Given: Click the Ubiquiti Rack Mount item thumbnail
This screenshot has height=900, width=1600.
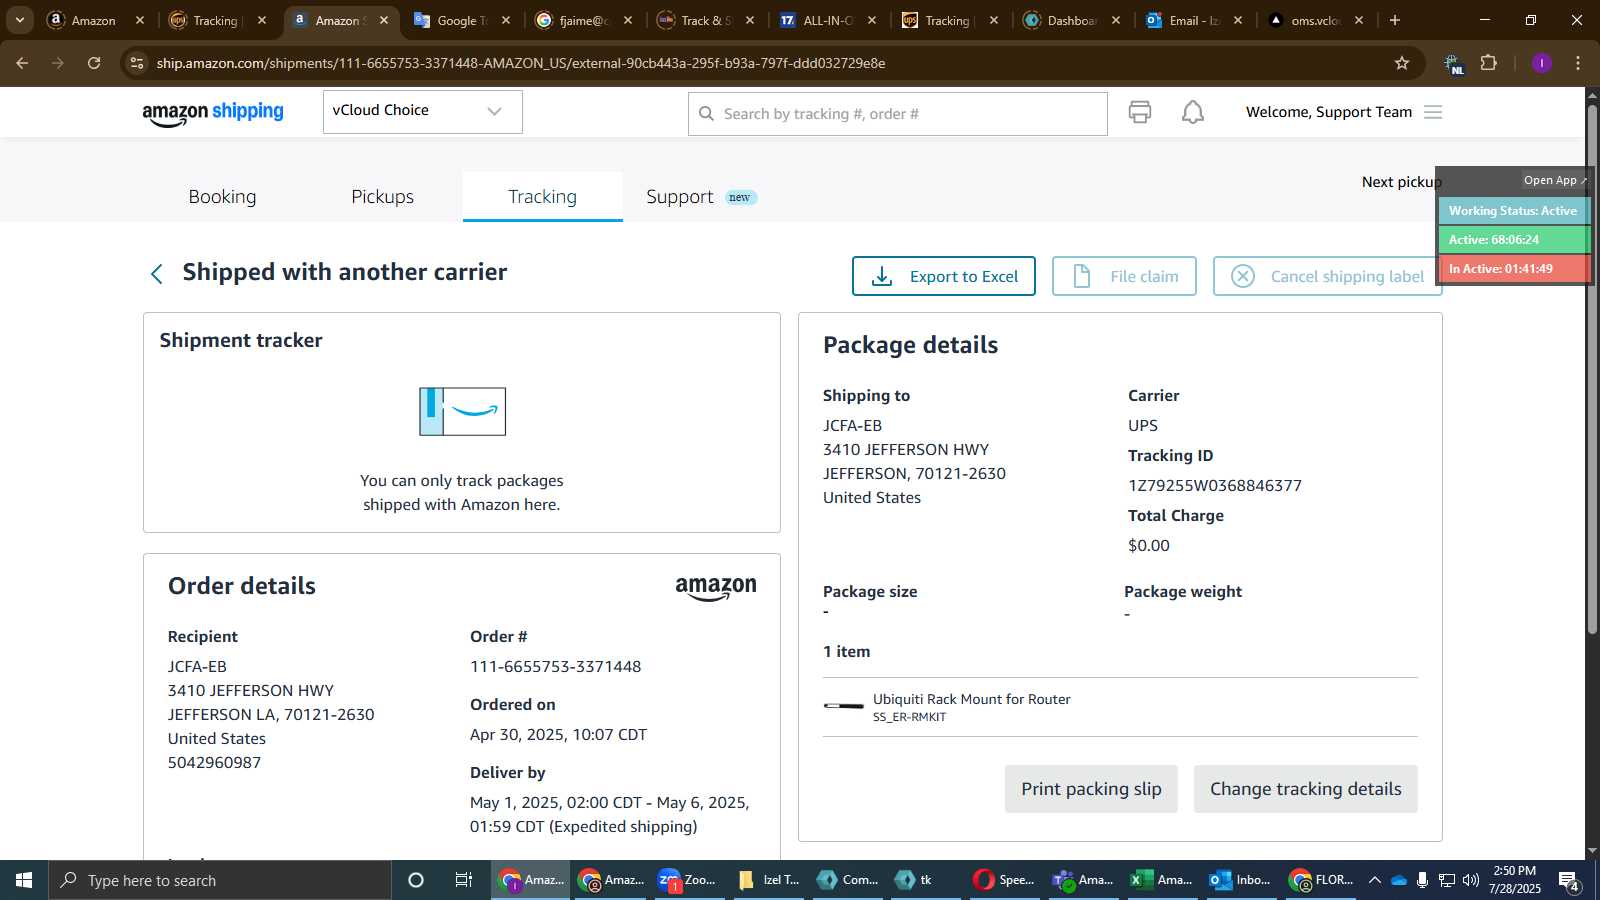Looking at the screenshot, I should tap(843, 706).
